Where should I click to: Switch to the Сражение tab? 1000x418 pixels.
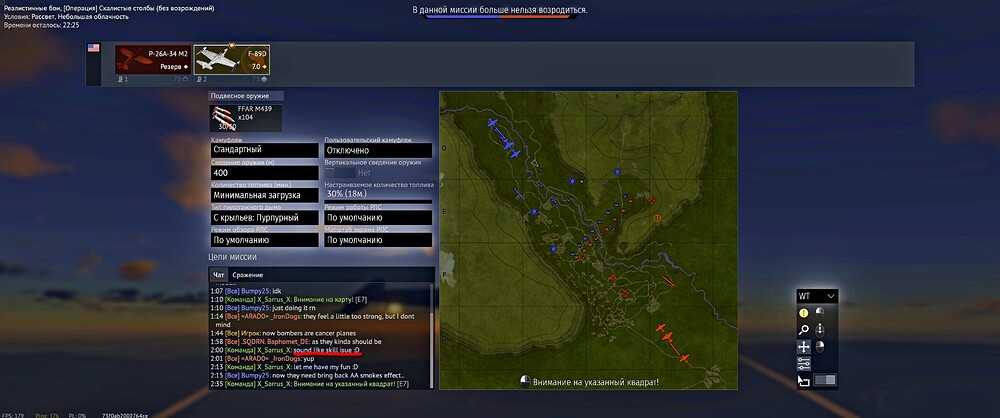point(247,275)
